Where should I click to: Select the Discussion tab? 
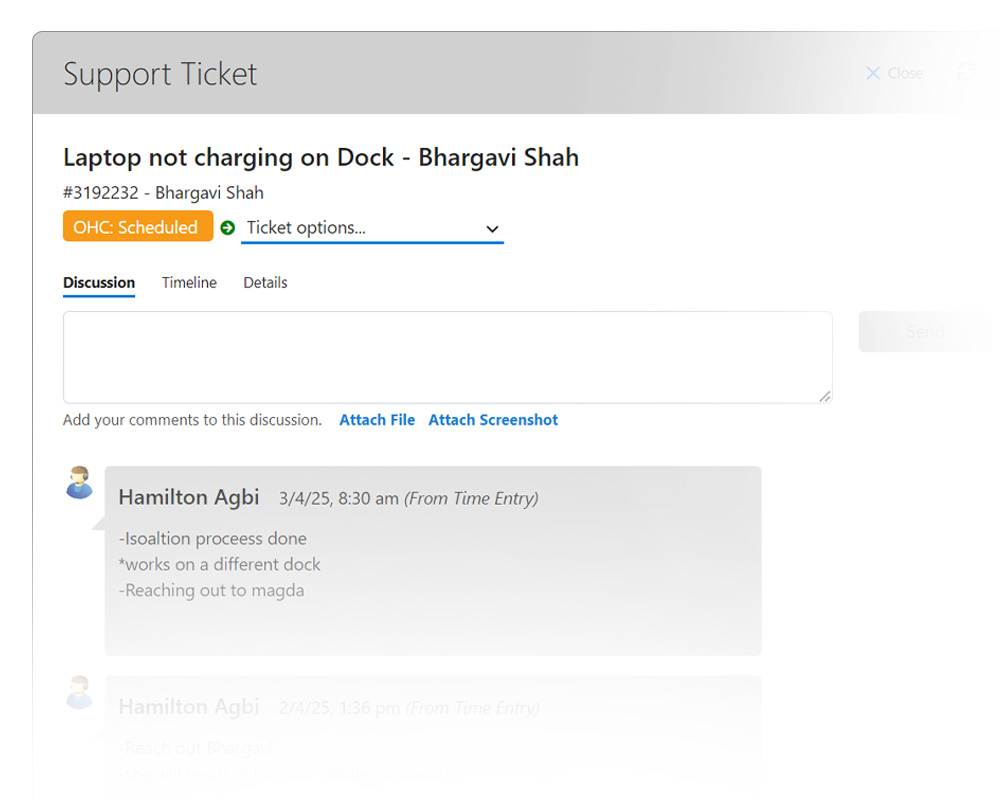pos(99,283)
